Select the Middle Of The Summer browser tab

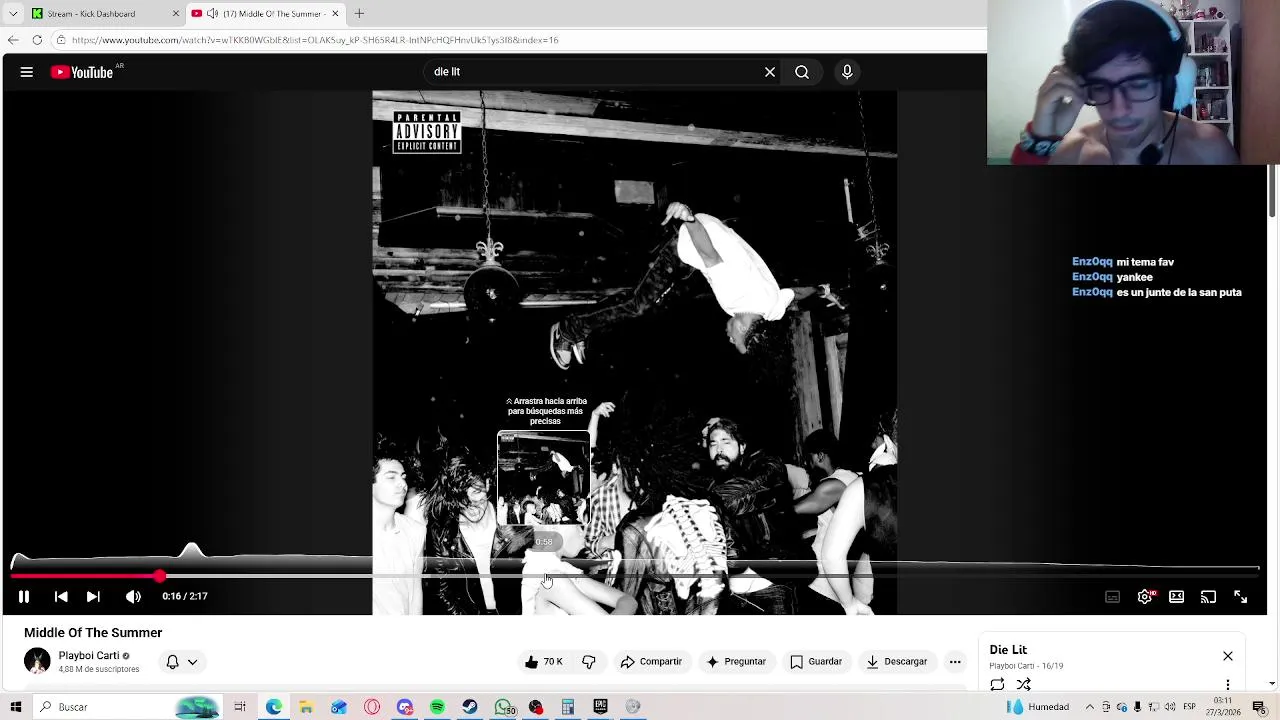(264, 13)
